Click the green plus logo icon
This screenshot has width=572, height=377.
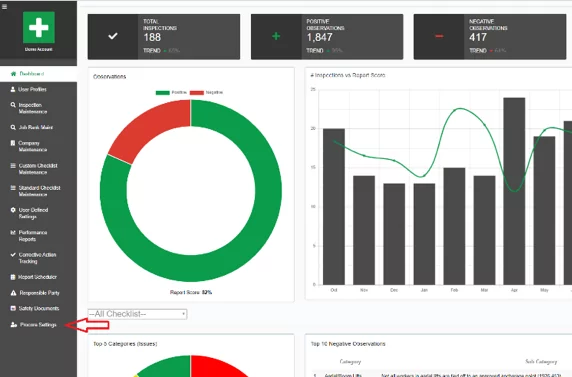coord(39,27)
